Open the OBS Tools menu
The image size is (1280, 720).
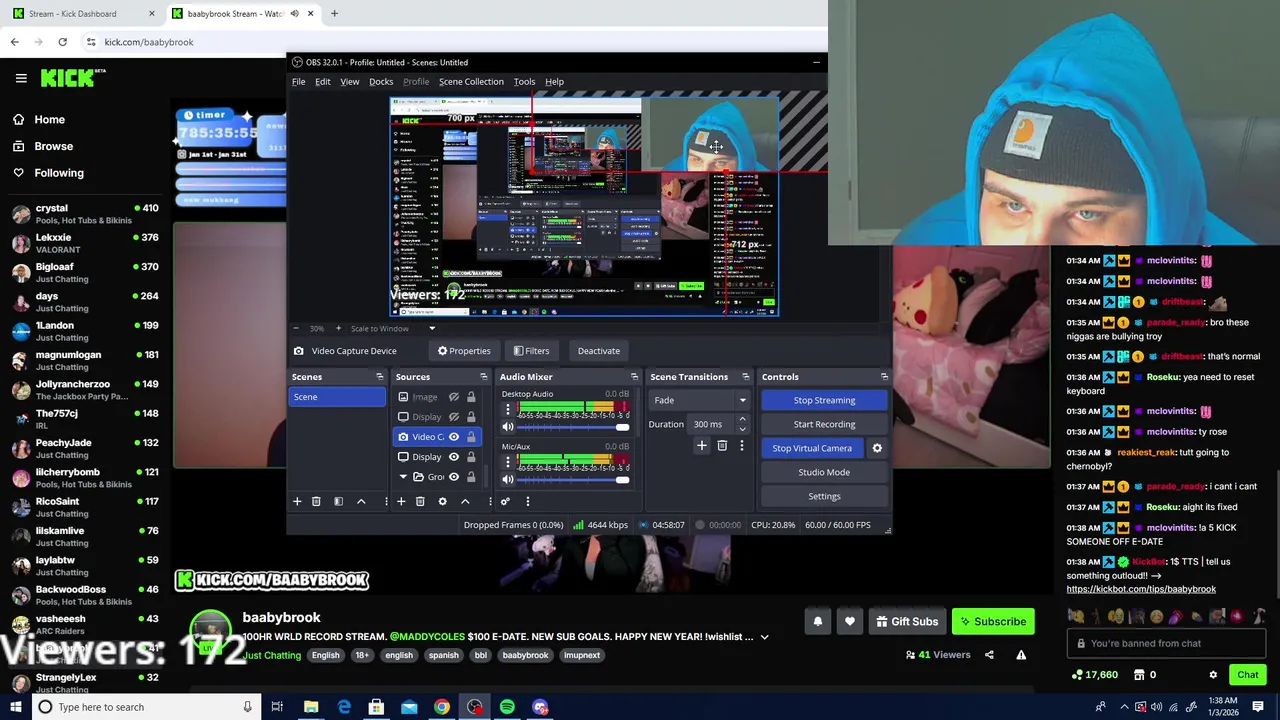(524, 82)
